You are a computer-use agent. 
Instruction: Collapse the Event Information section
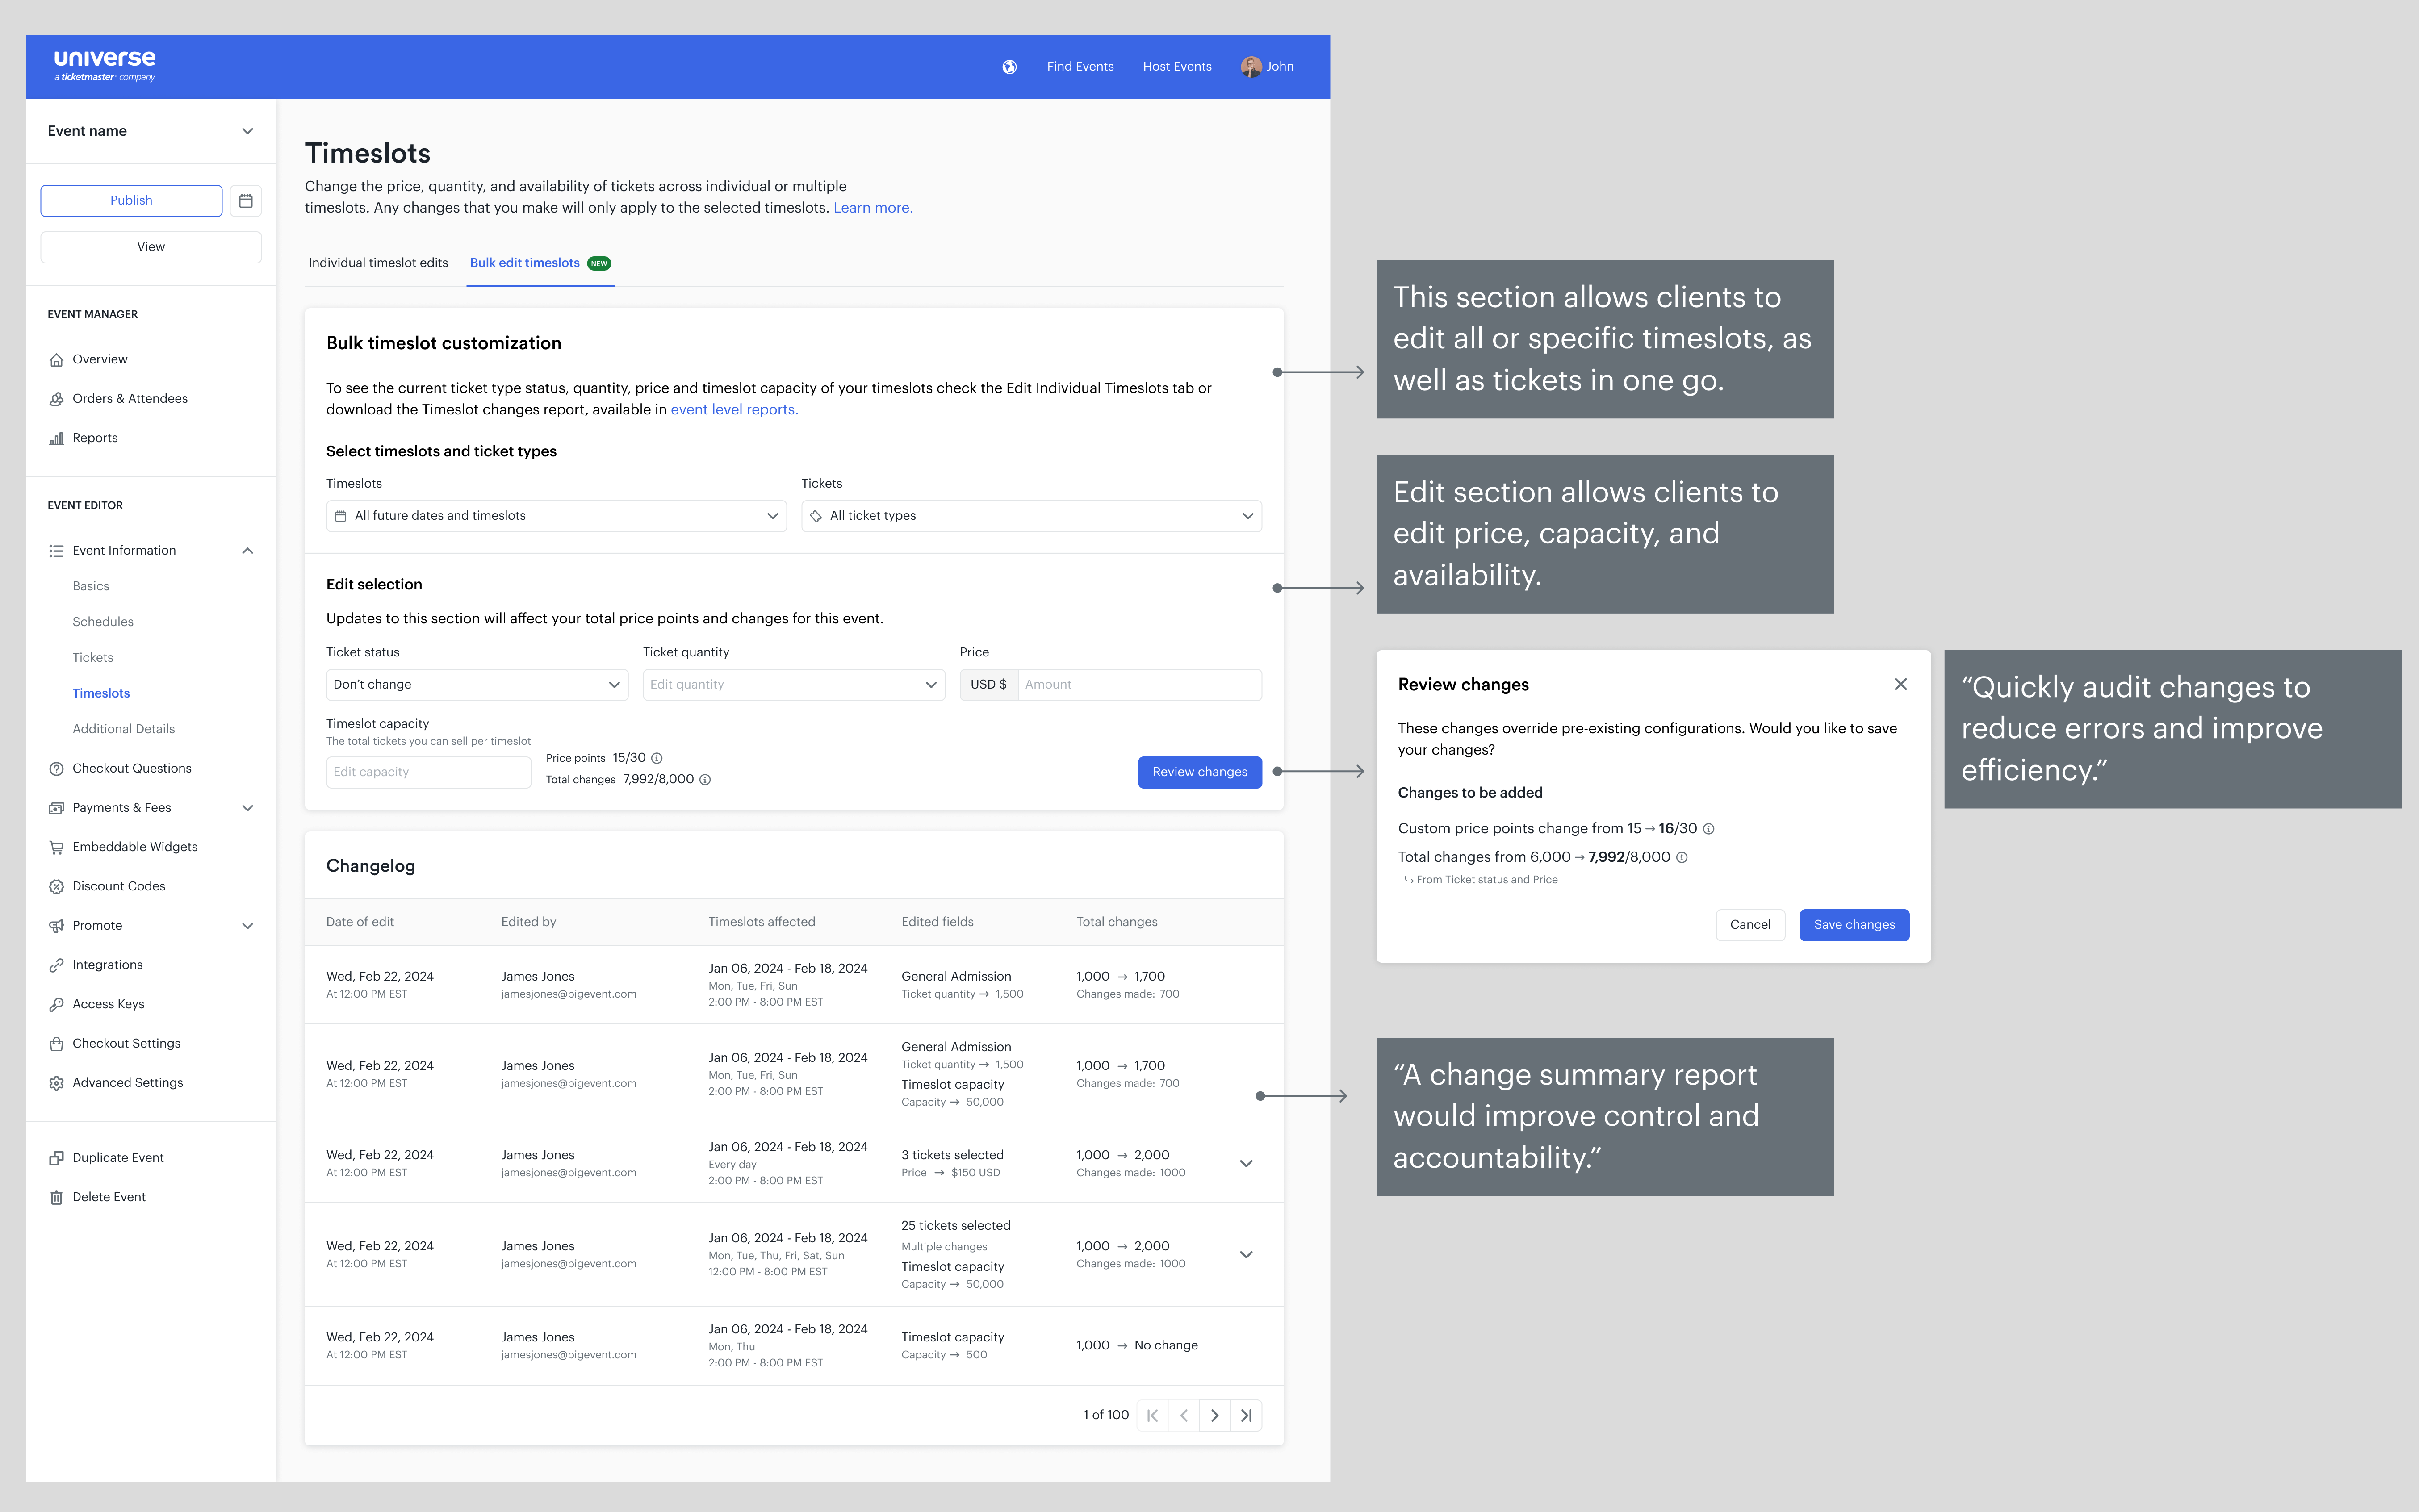(x=247, y=551)
